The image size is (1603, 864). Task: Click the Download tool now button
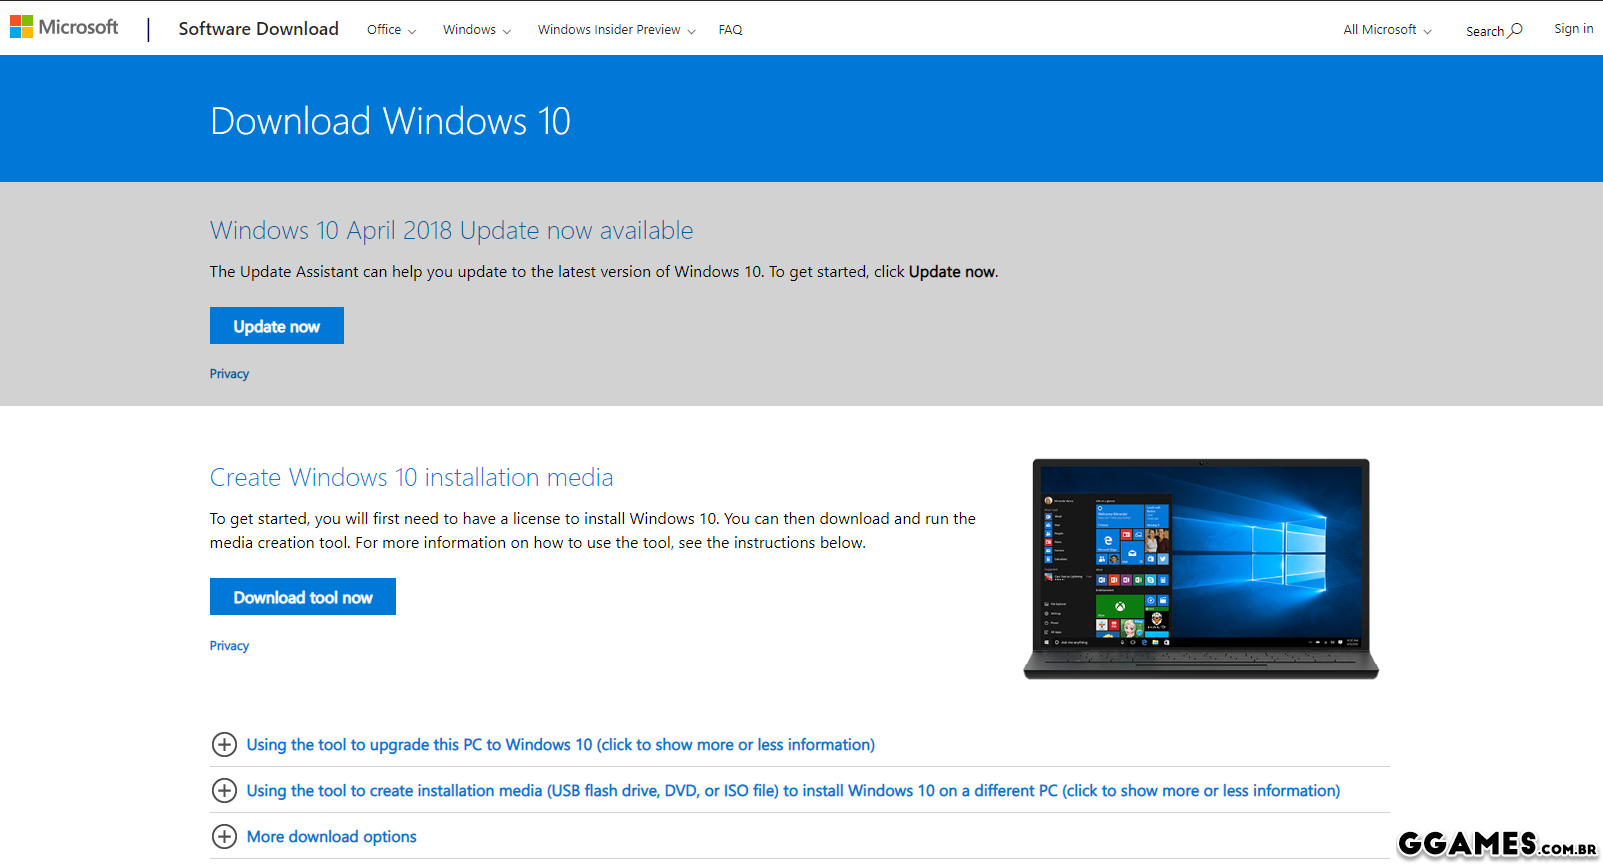tap(303, 597)
